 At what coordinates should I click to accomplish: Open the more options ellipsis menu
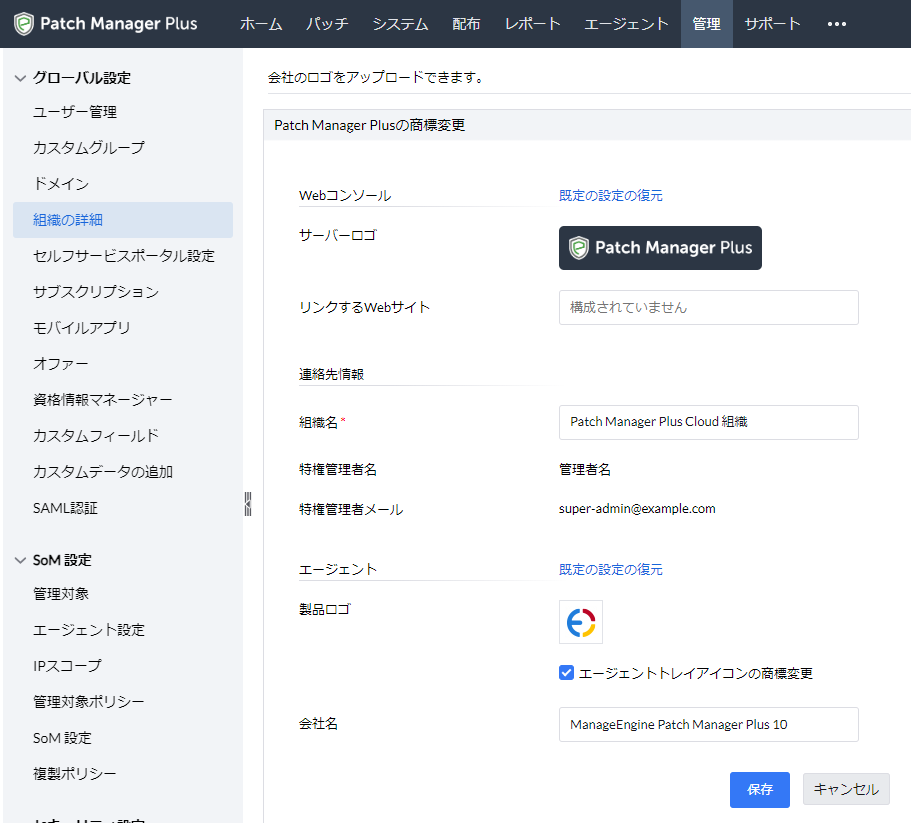click(x=837, y=24)
